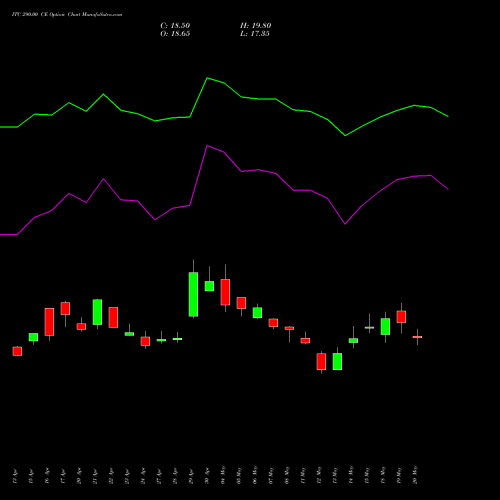Click the 20 May date label on the axis
This screenshot has width=500, height=500.
click(415, 475)
